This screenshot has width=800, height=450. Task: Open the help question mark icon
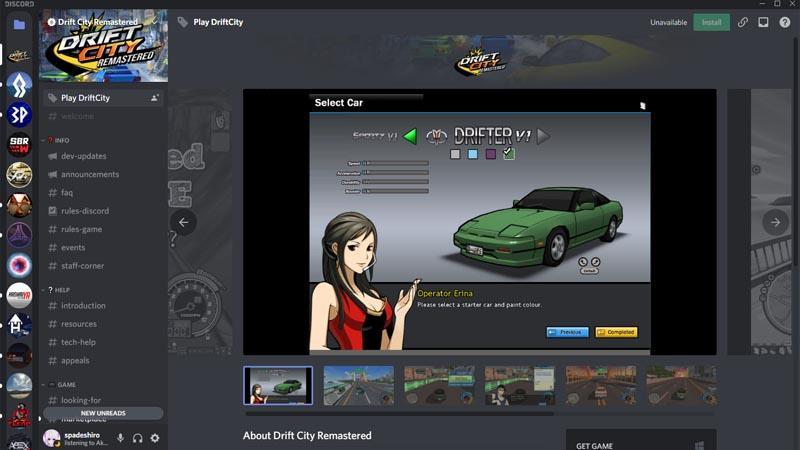(x=785, y=22)
